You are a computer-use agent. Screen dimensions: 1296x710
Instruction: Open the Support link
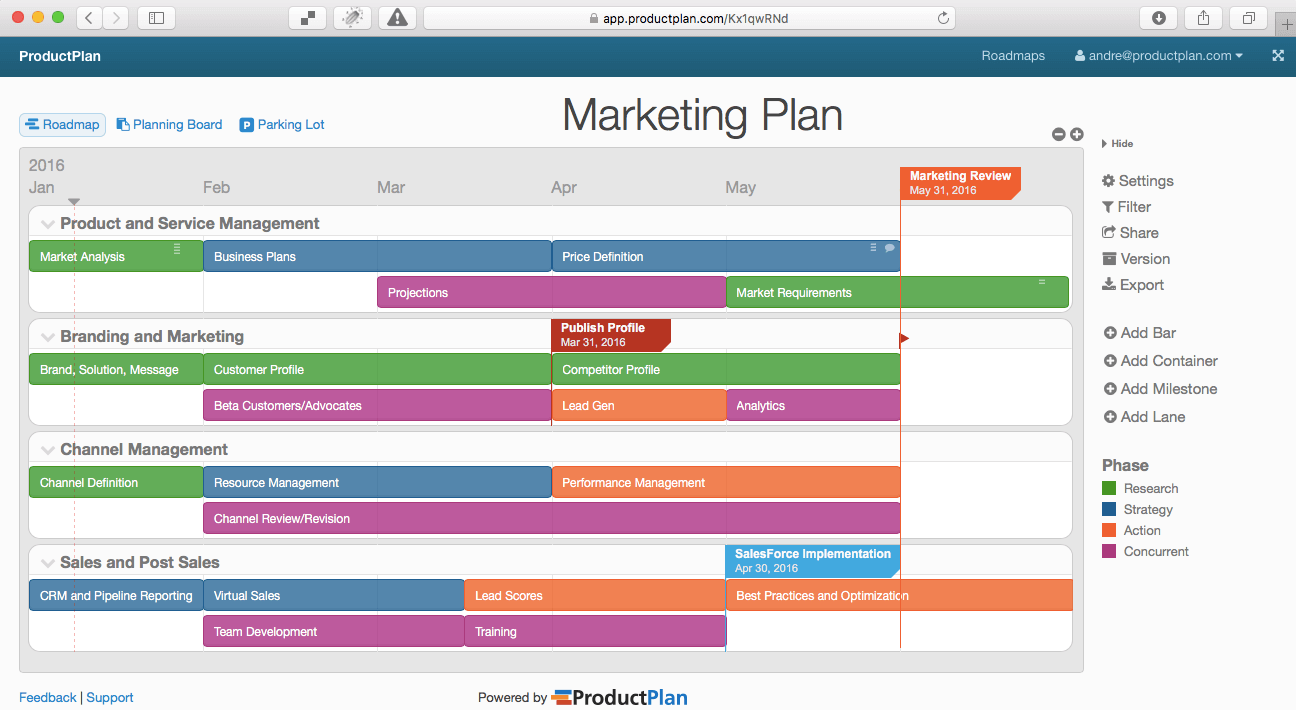110,698
